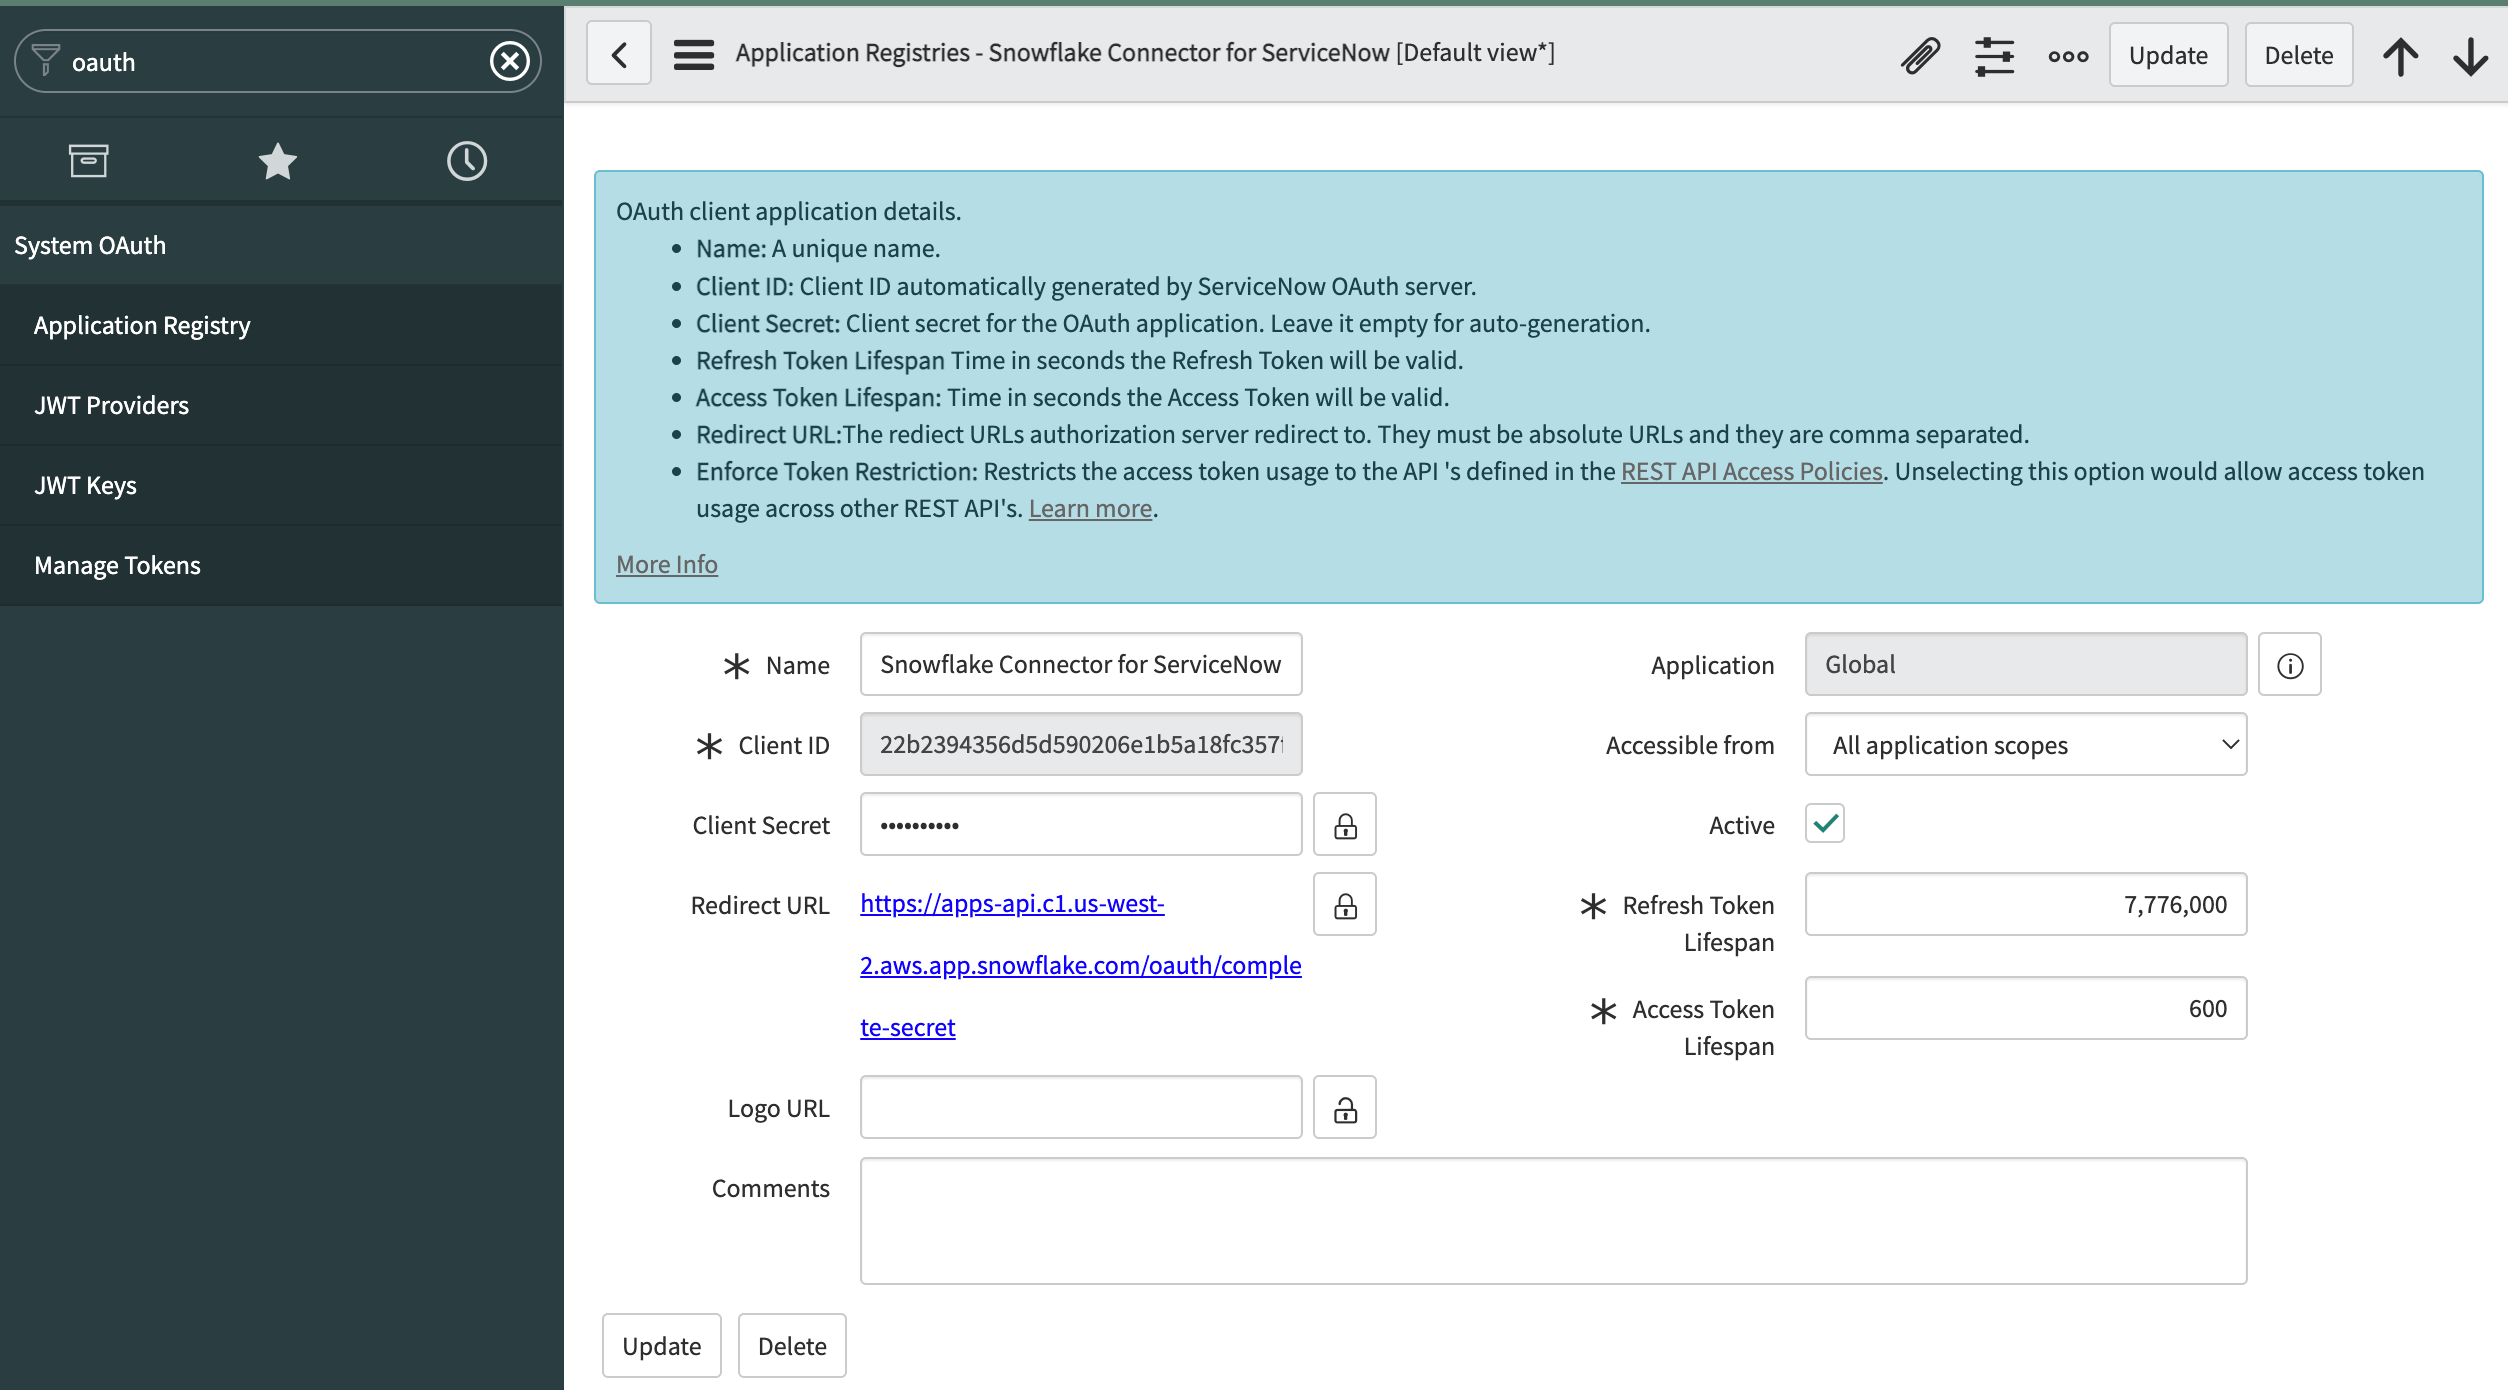The width and height of the screenshot is (2508, 1390).
Task: Open the System OAuth menu item
Action: 89,243
